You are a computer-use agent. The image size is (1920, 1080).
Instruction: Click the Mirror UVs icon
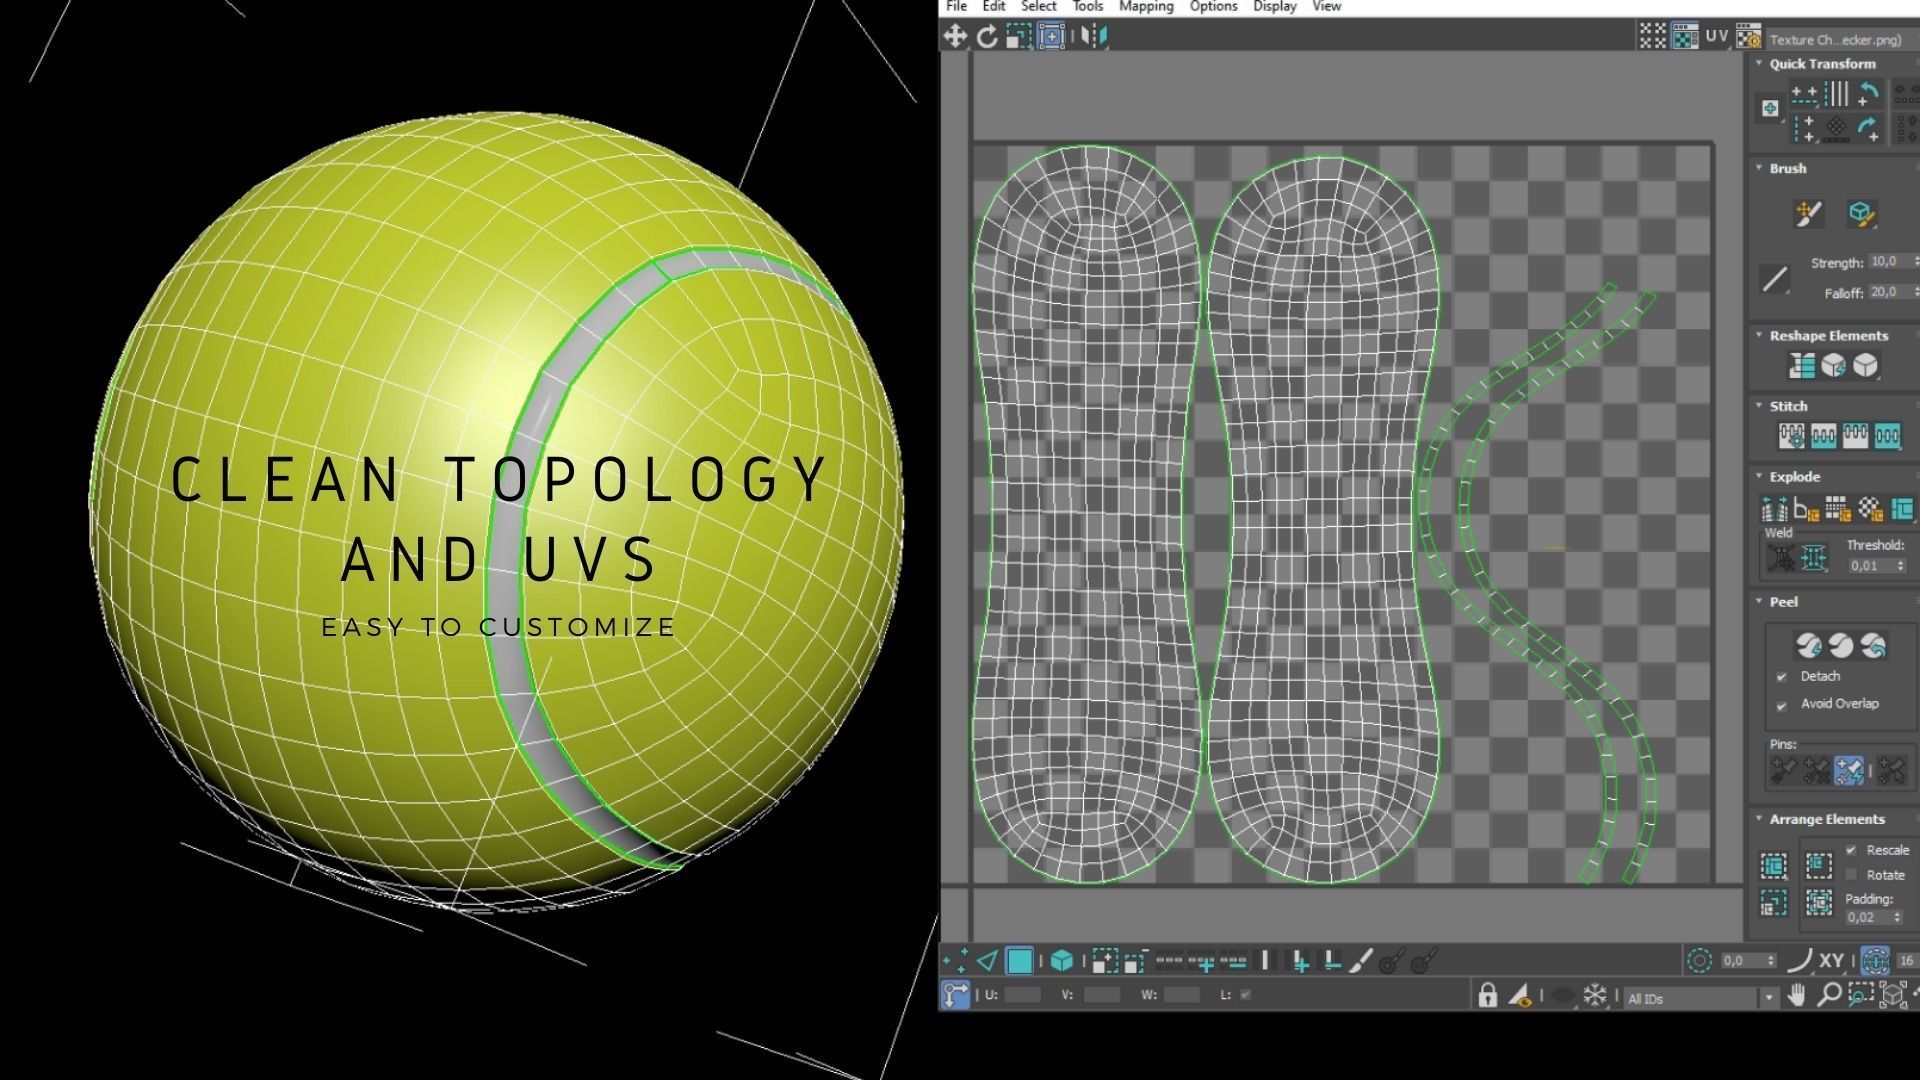pos(1095,37)
